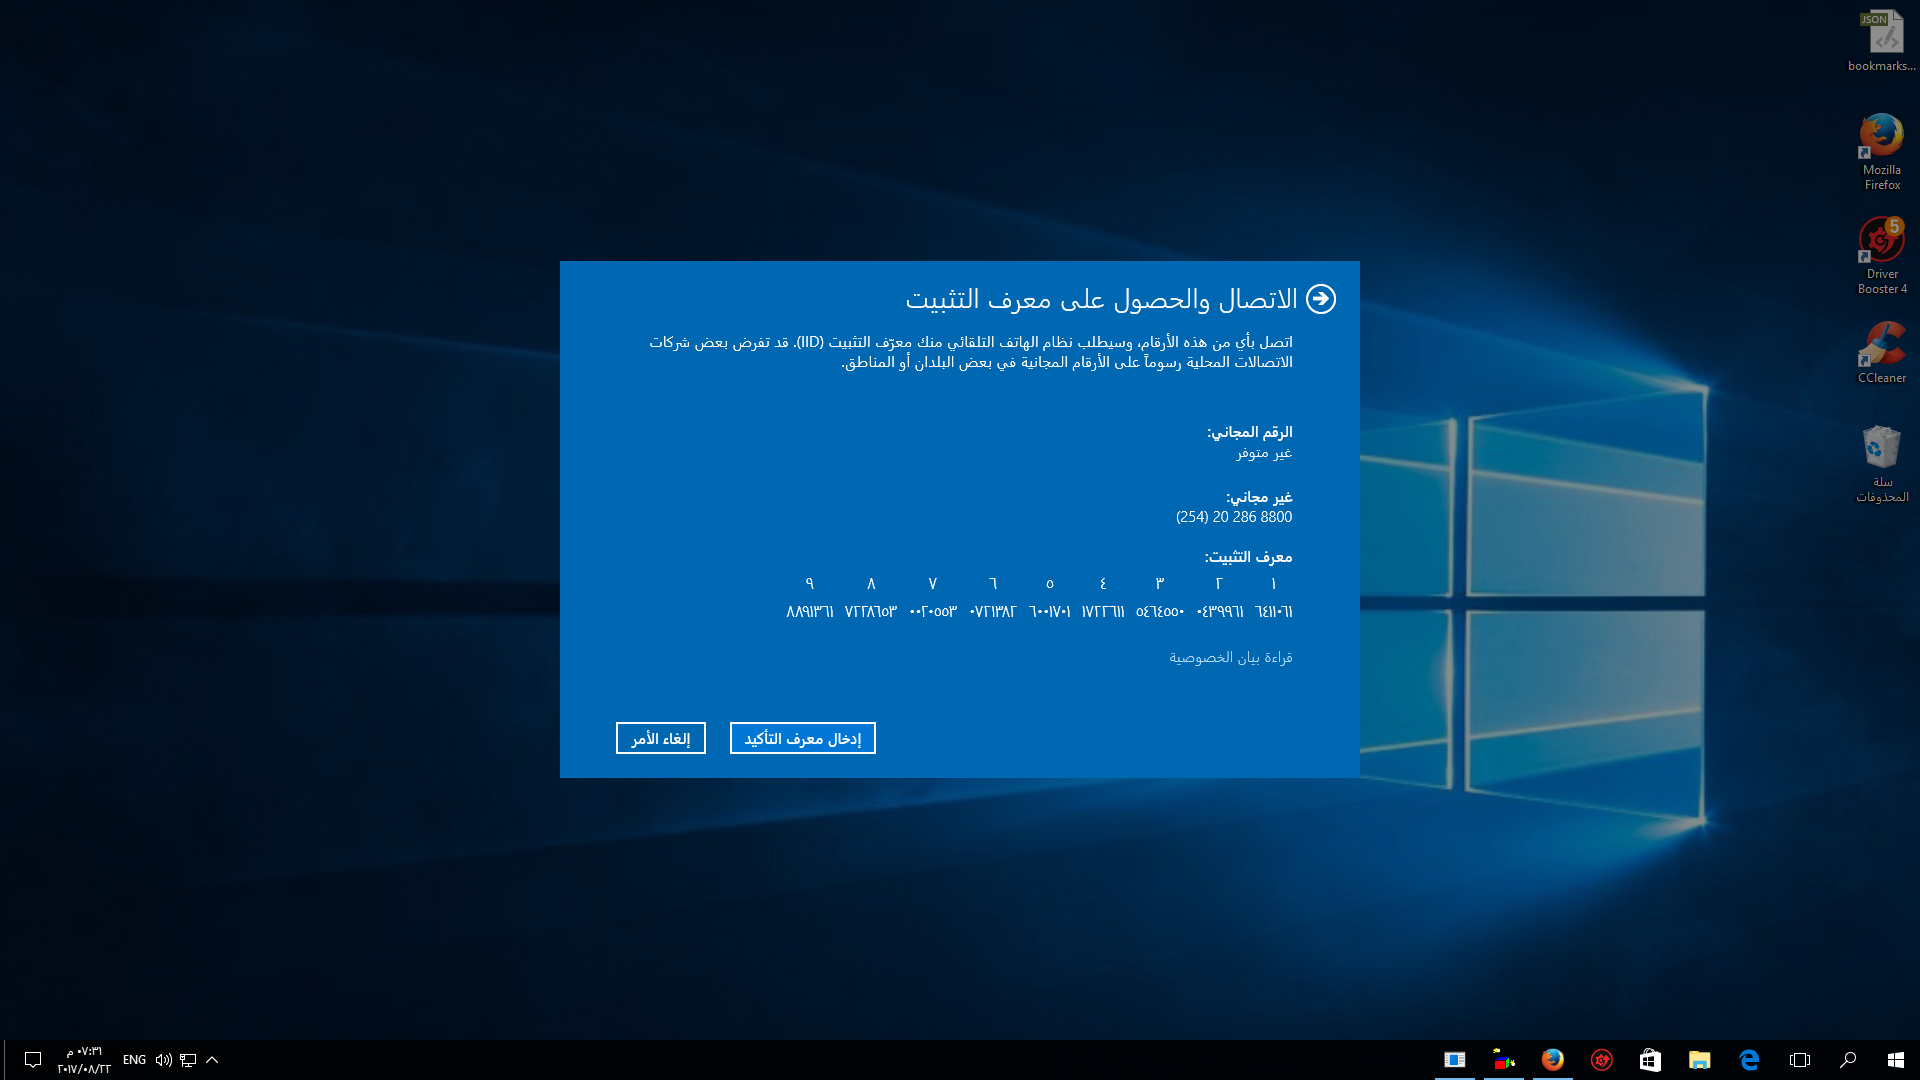Image resolution: width=1920 pixels, height=1080 pixels.
Task: Click the column number ١ header
Action: coord(1274,584)
